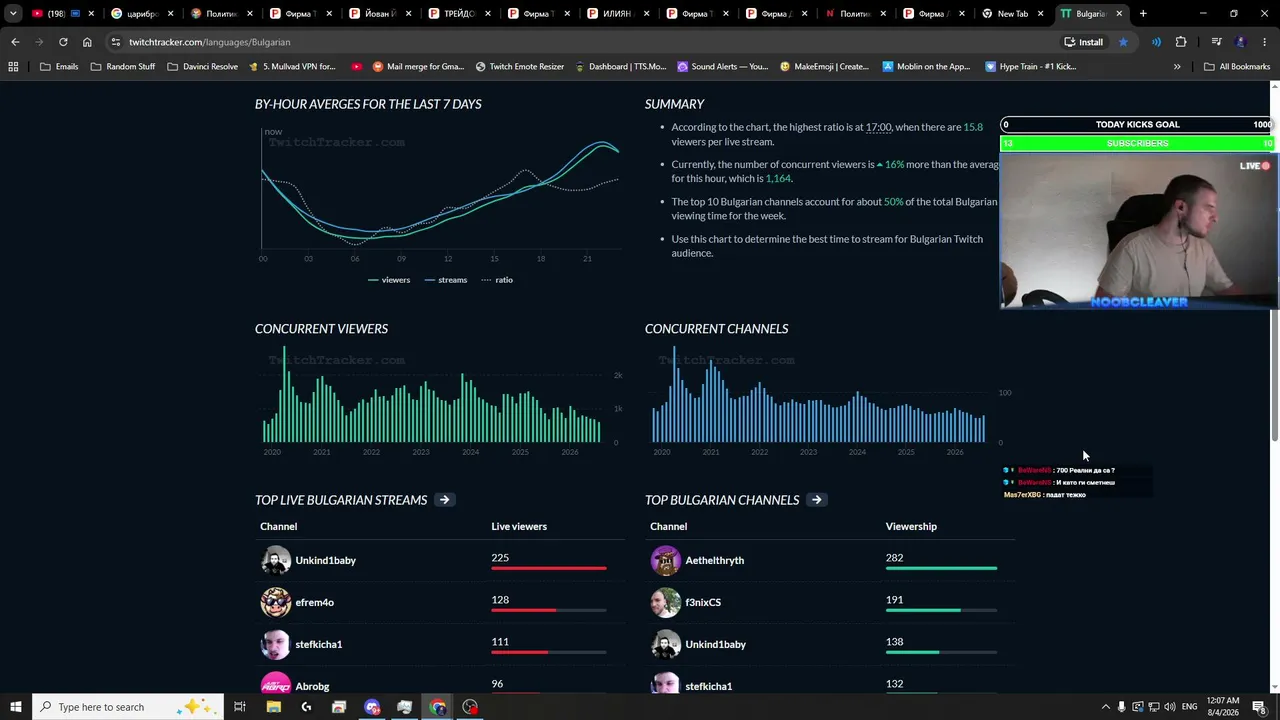This screenshot has height=720, width=1280.
Task: Open the apps grid in bookmarks bar
Action: (x=13, y=67)
